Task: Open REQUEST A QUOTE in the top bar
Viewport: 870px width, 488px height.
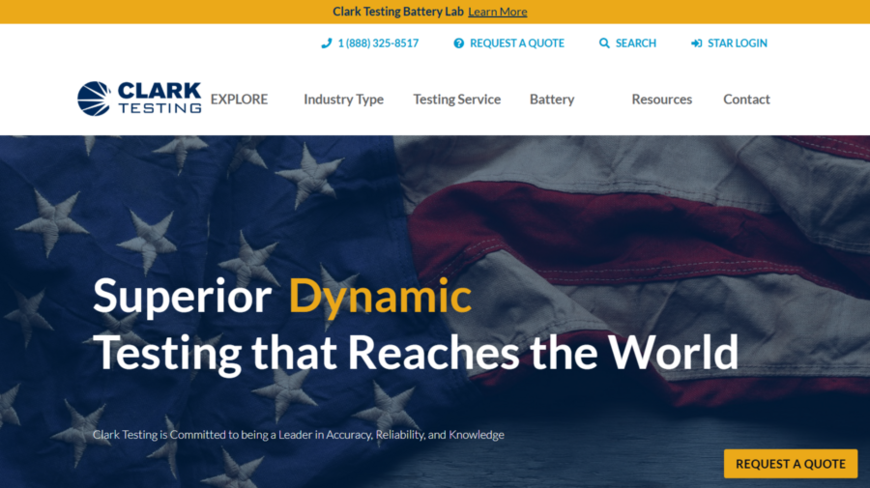Action: pyautogui.click(x=517, y=43)
